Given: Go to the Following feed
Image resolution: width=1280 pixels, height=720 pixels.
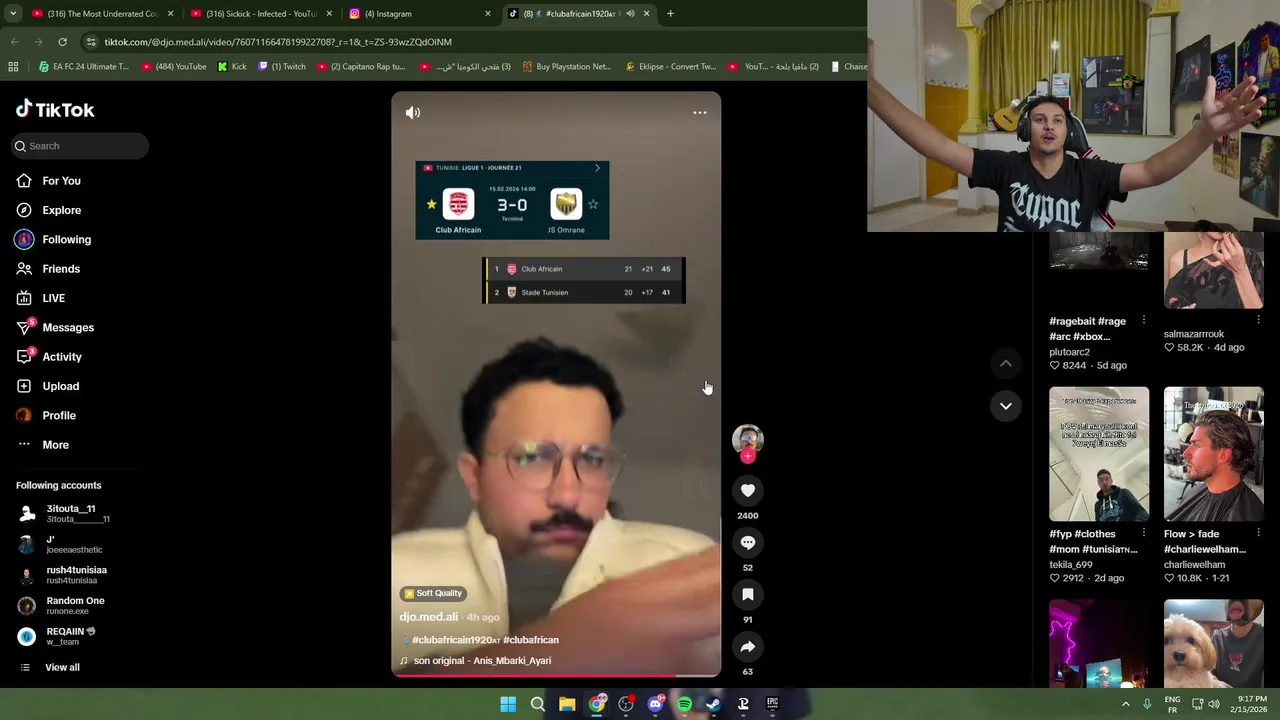Looking at the screenshot, I should tap(66, 239).
